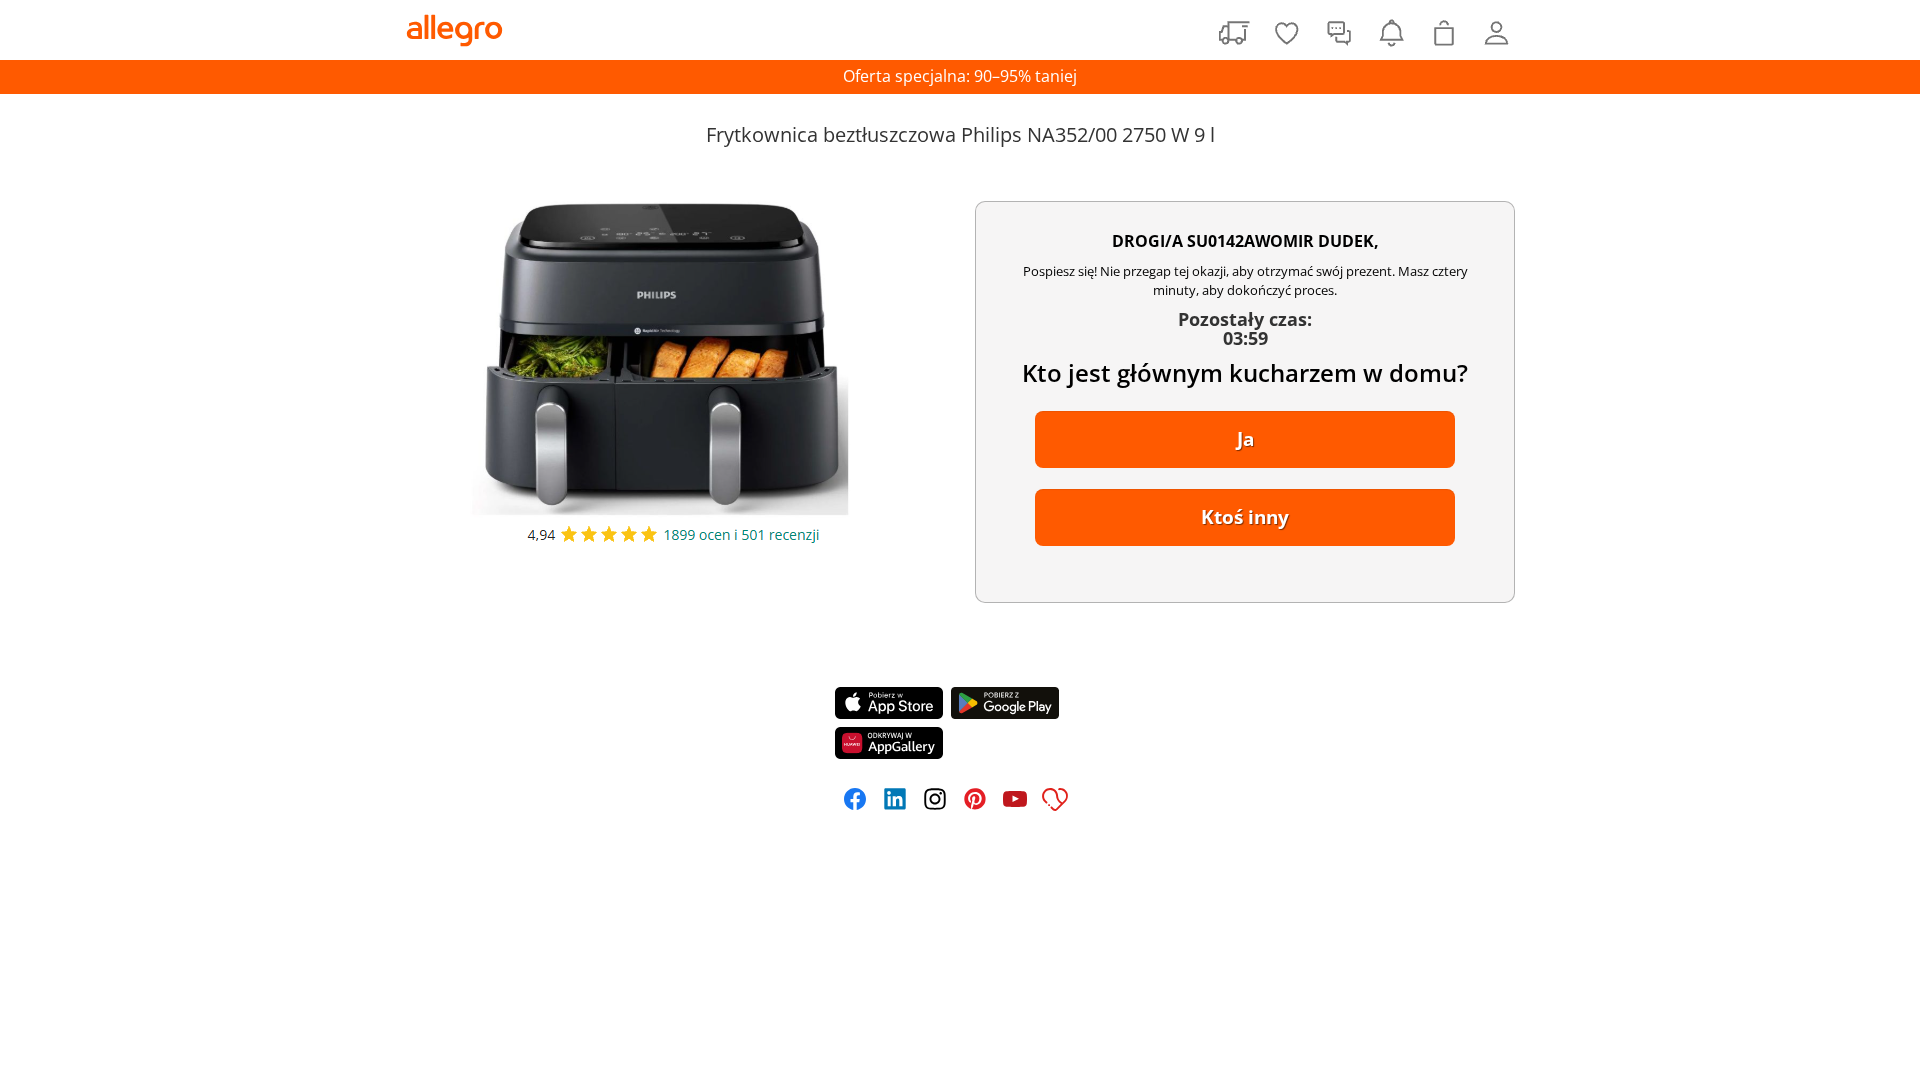The image size is (1920, 1080).
Task: Open the Huawei AppGallery badge
Action: (889, 743)
